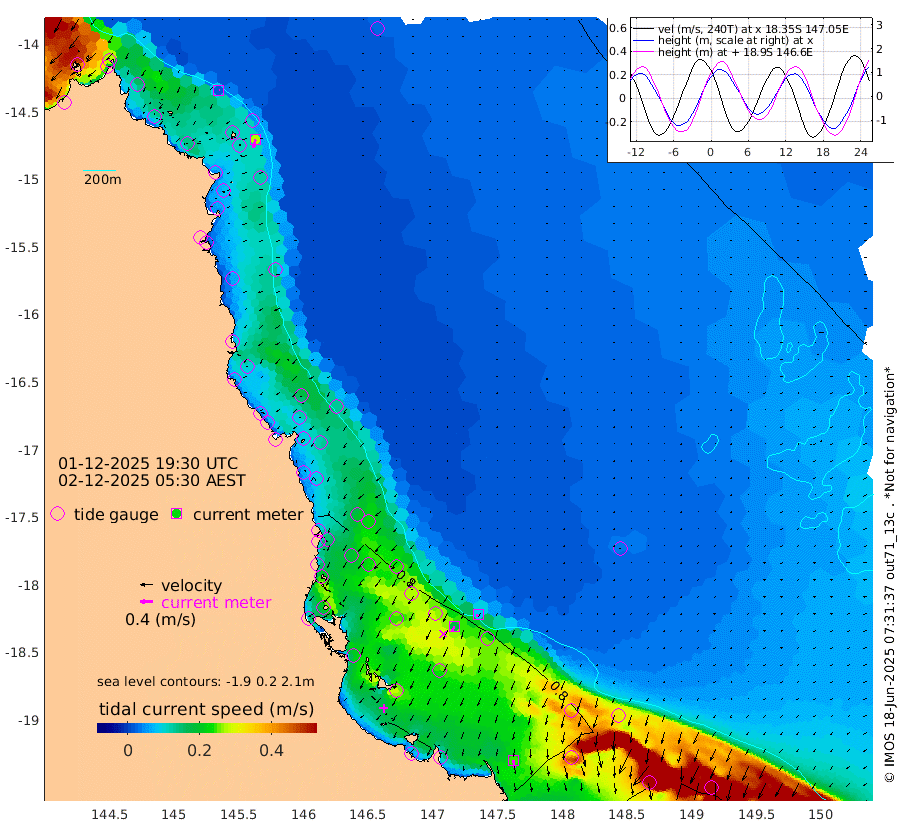900x834 pixels.
Task: Click the colorbar tick label '0.2'
Action: (199, 750)
